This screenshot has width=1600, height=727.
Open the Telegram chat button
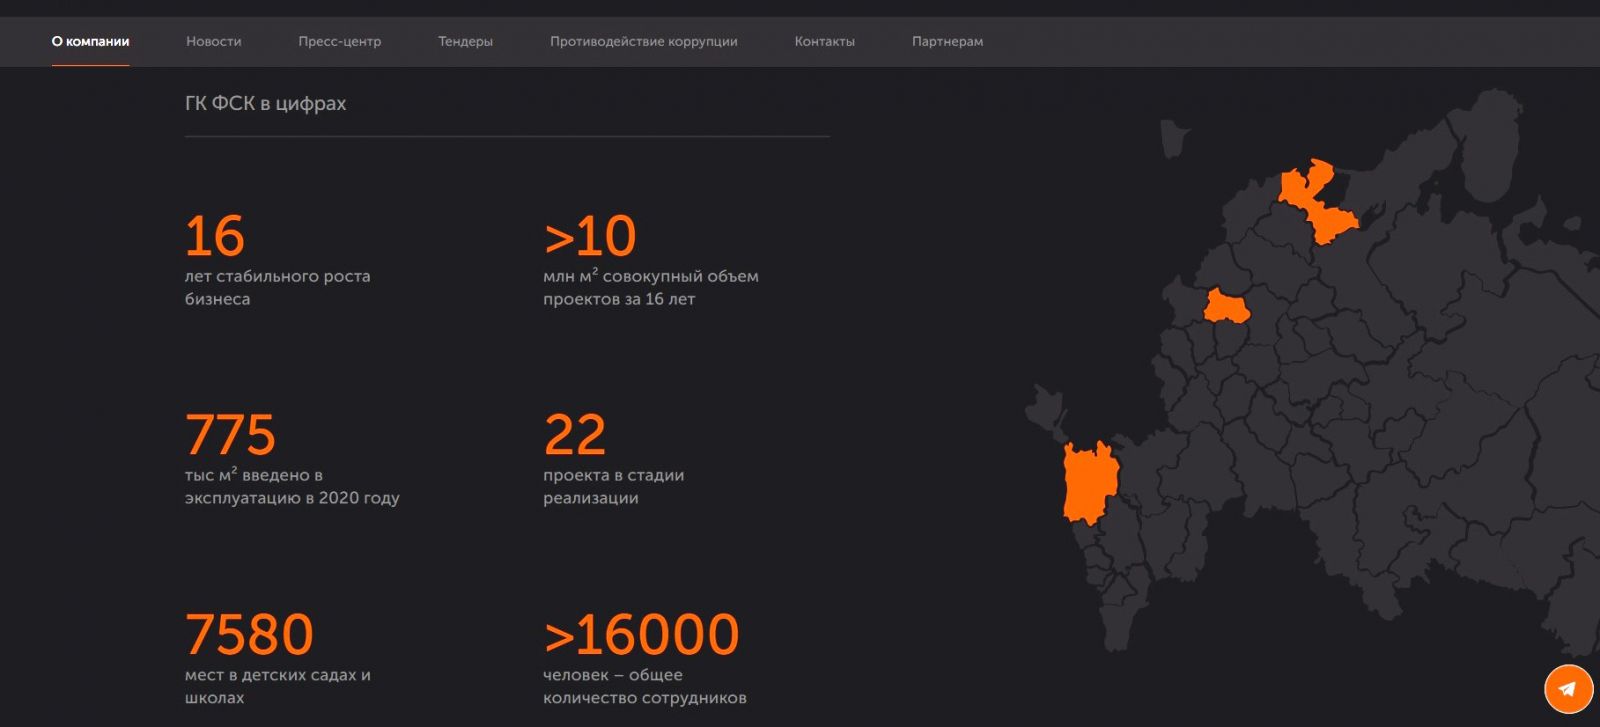(1568, 688)
